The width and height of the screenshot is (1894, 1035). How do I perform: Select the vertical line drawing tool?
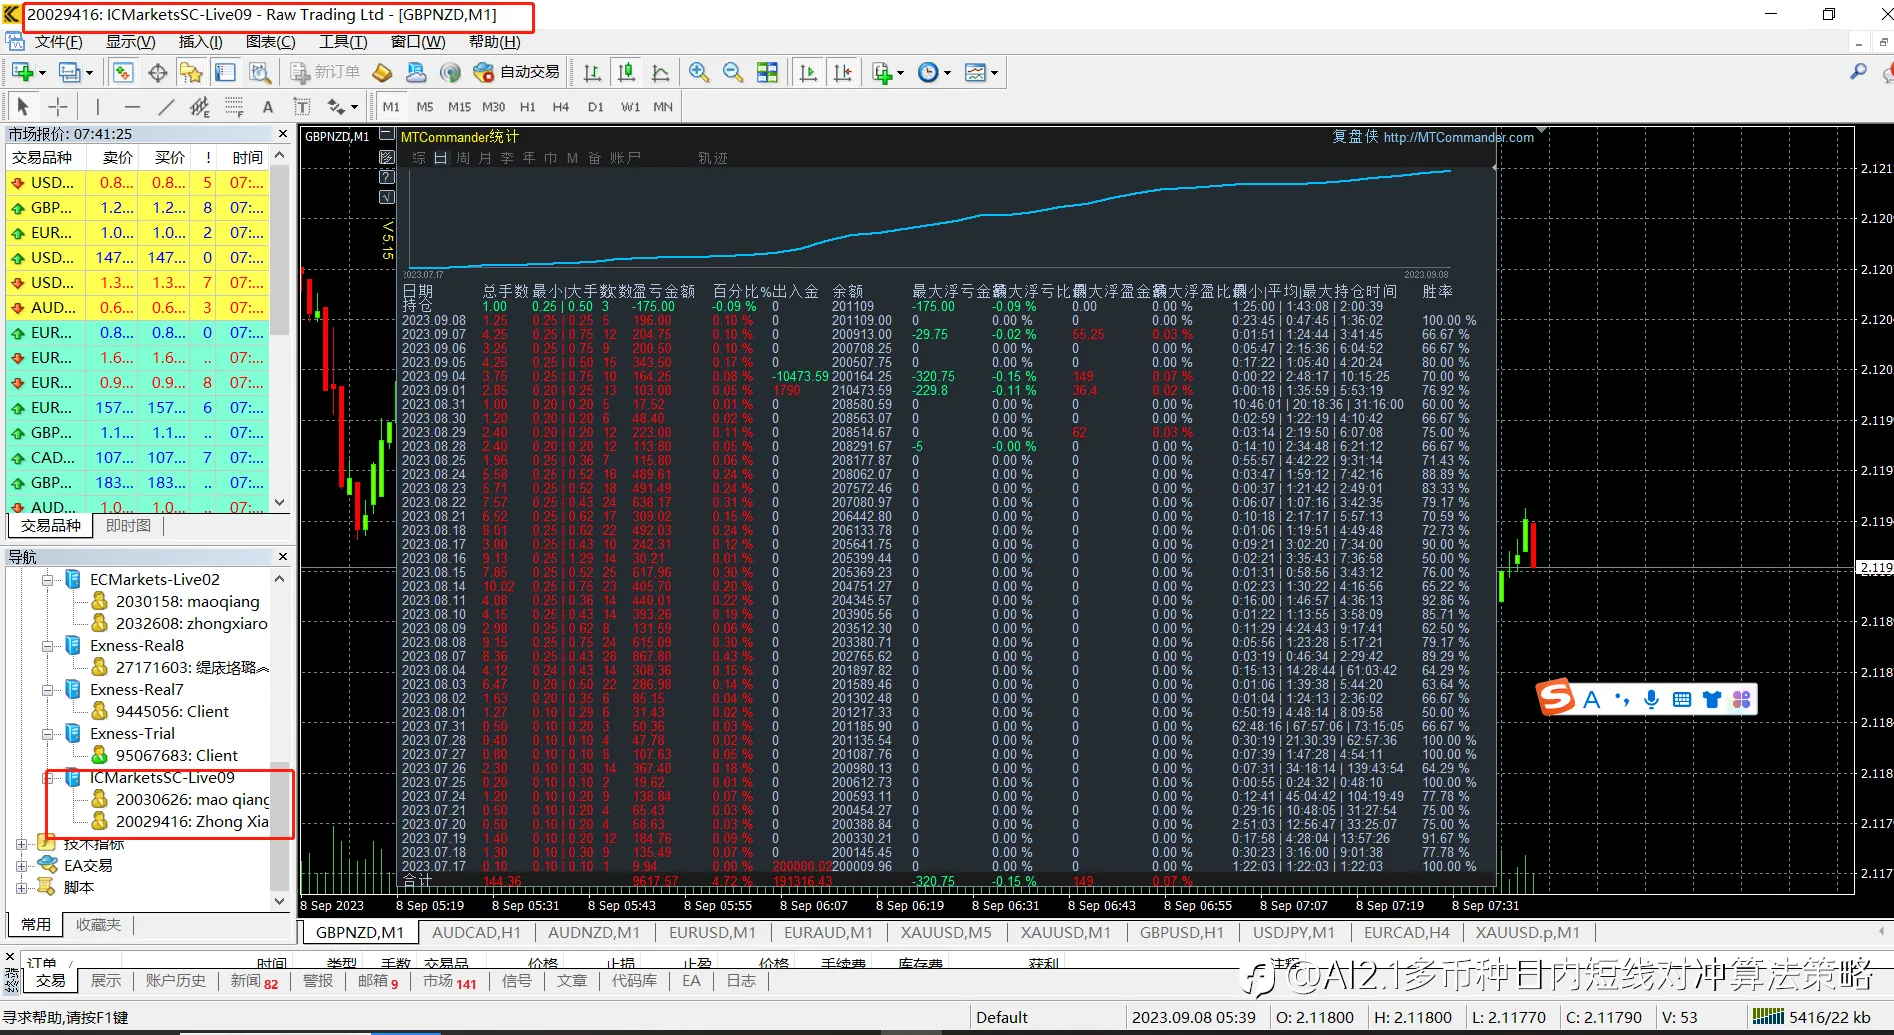tap(97, 106)
